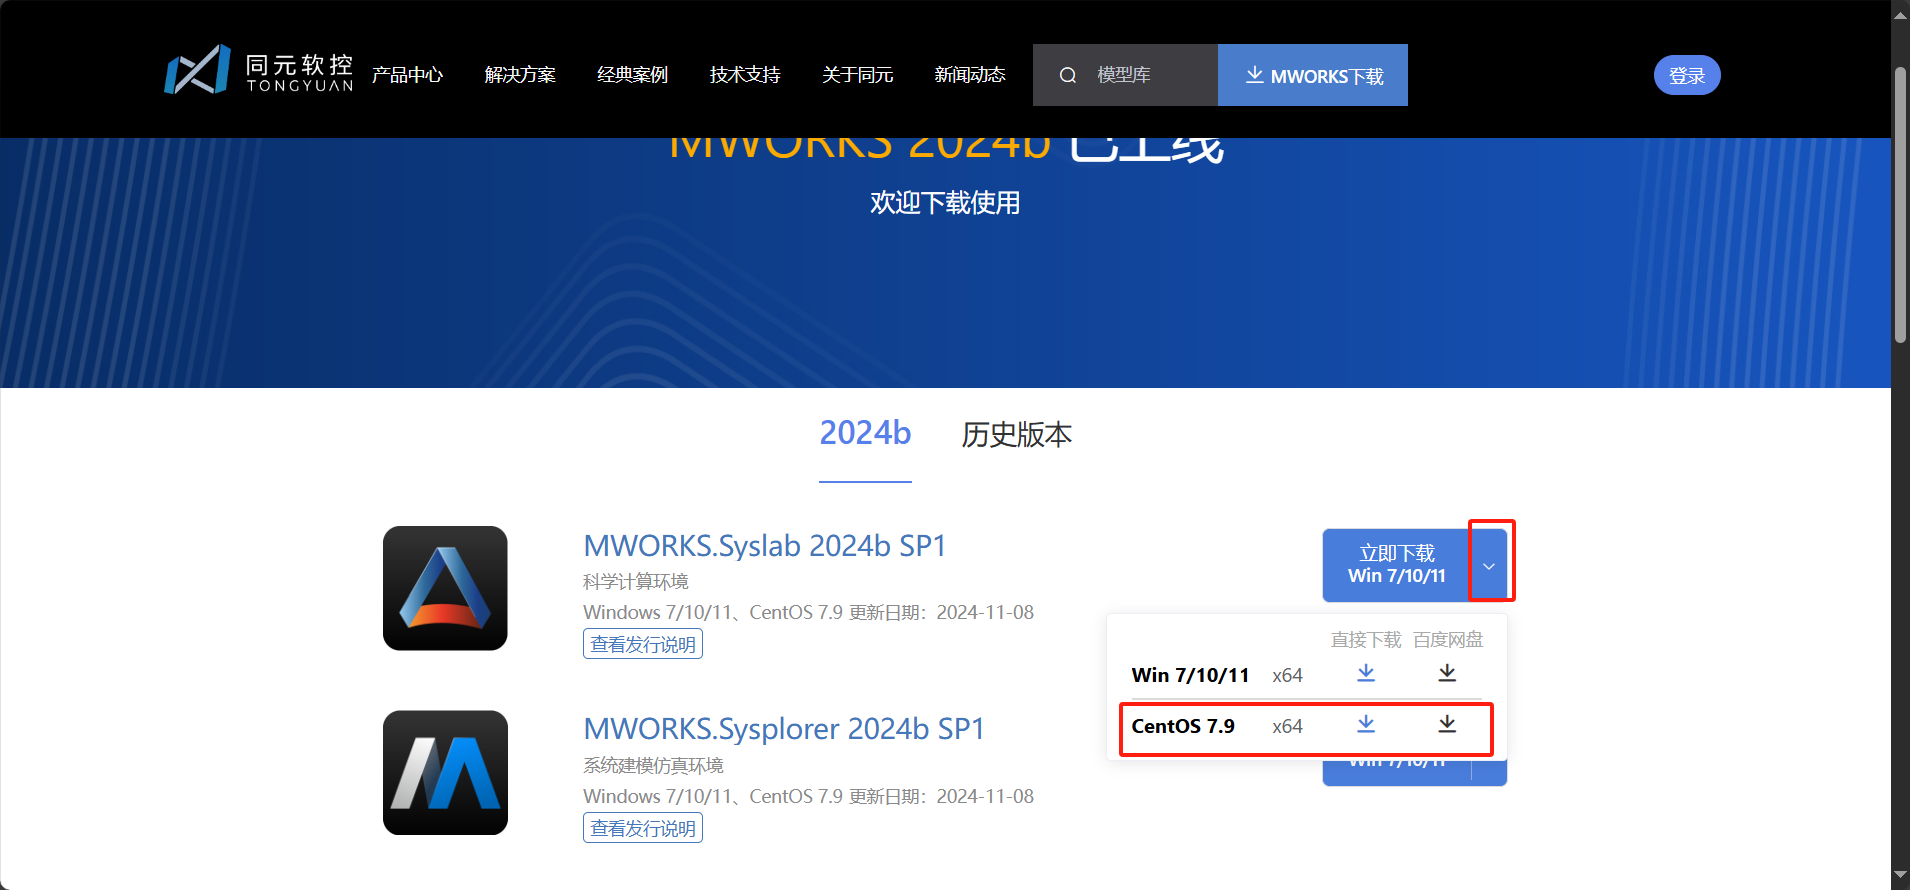Open the 新闻动态 menu
1910x890 pixels.
click(970, 75)
